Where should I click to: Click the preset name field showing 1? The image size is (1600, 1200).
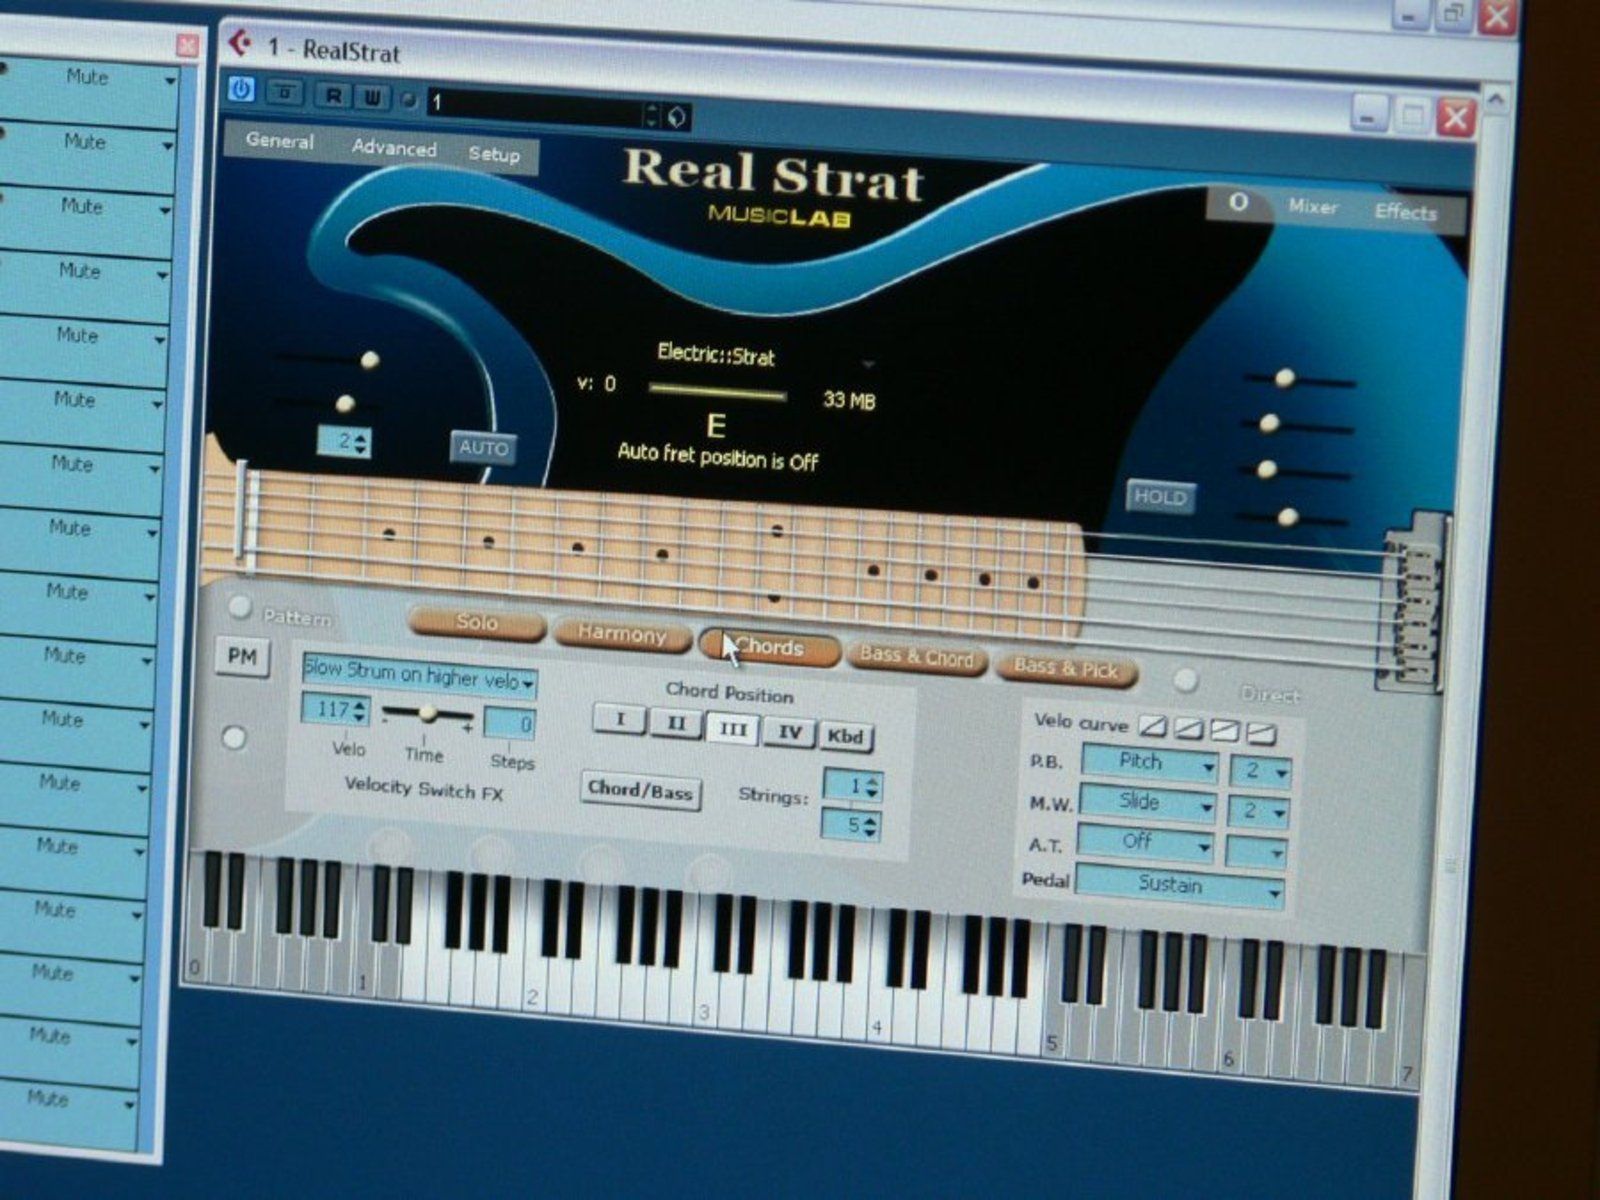[535, 107]
